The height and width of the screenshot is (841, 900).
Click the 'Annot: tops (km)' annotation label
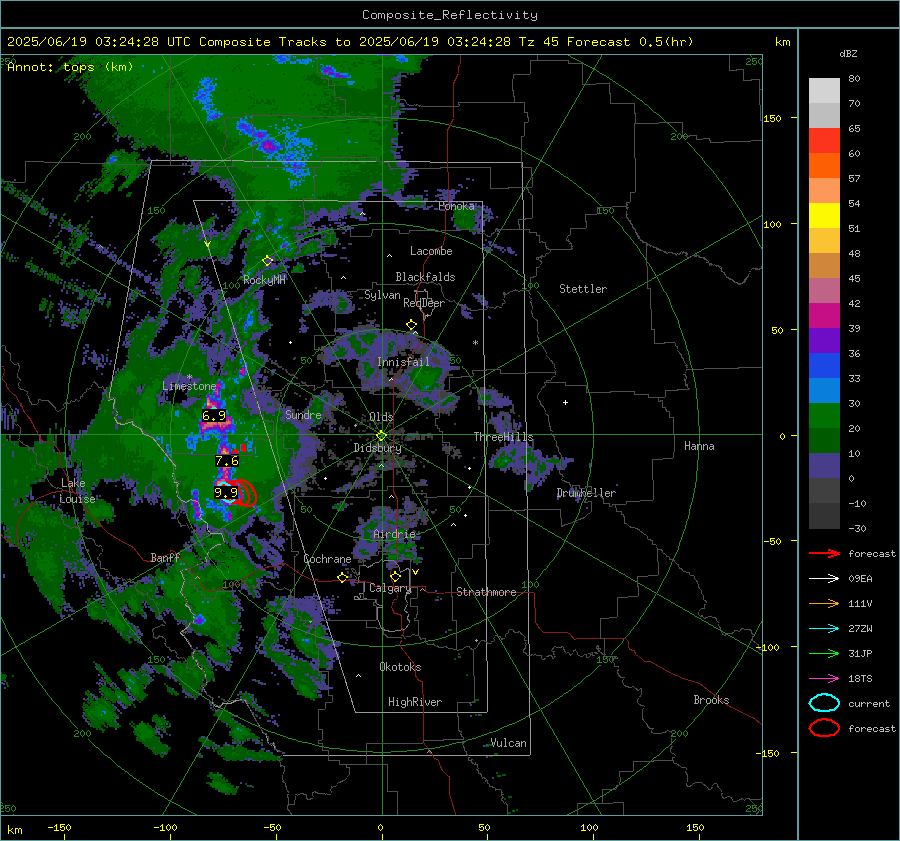click(70, 67)
